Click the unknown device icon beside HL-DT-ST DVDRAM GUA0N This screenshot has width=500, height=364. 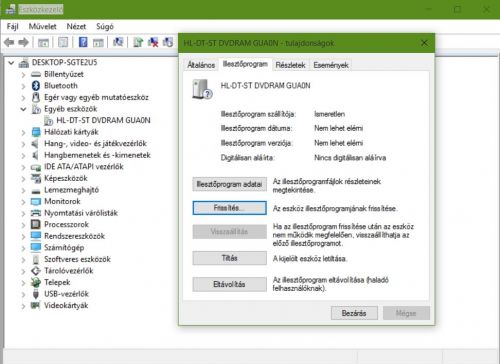point(48,121)
